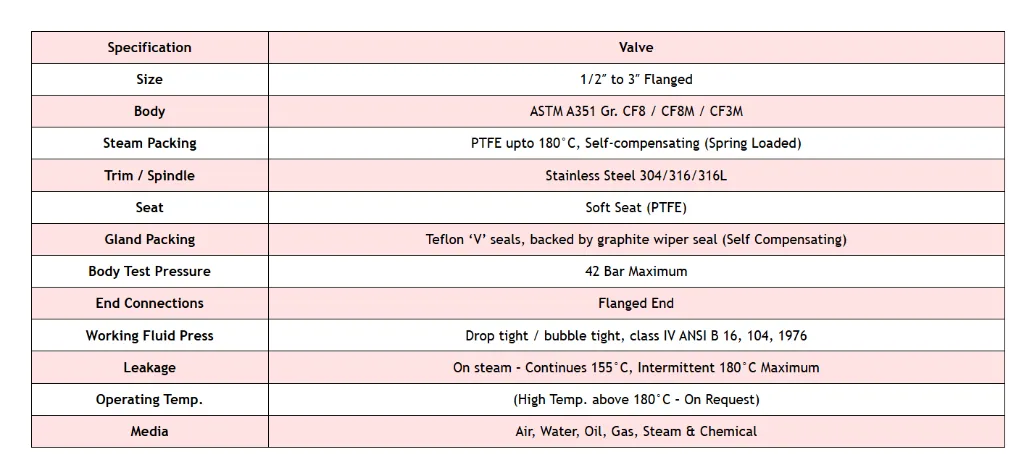Select the Working Fluid Press label
1024x473 pixels.
(x=149, y=336)
